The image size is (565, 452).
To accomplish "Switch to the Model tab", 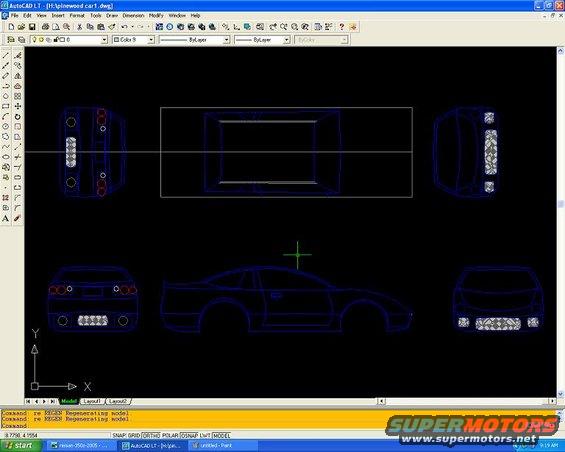I will click(x=68, y=401).
